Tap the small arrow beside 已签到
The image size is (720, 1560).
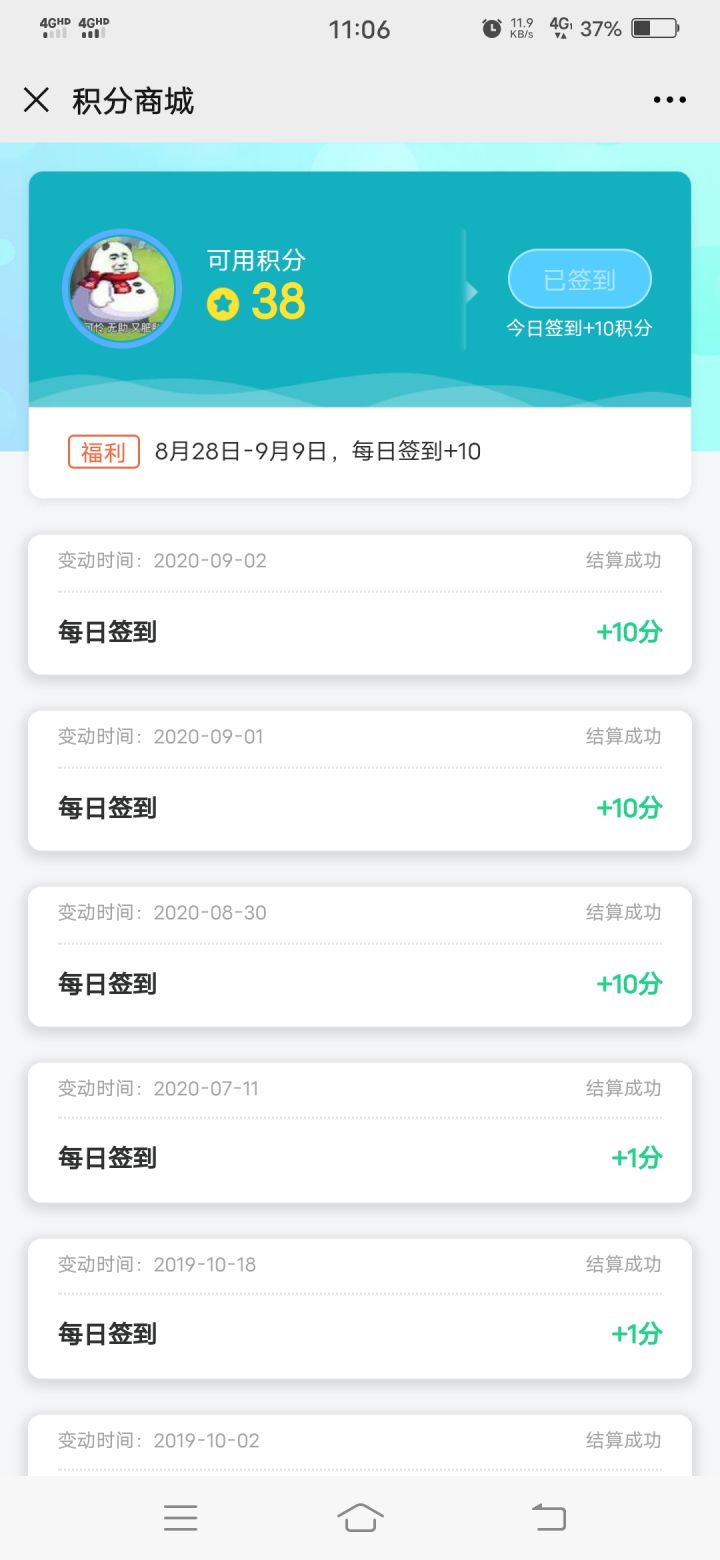click(472, 291)
